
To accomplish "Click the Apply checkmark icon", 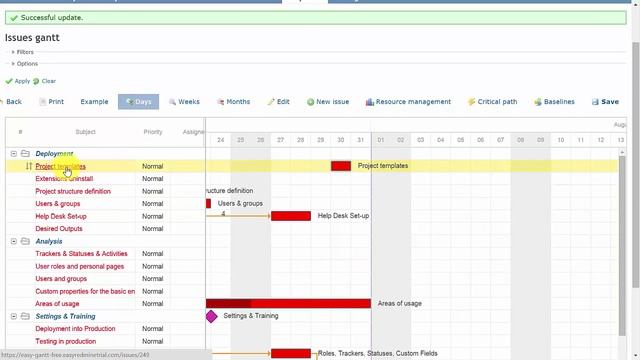I will pyautogui.click(x=9, y=81).
